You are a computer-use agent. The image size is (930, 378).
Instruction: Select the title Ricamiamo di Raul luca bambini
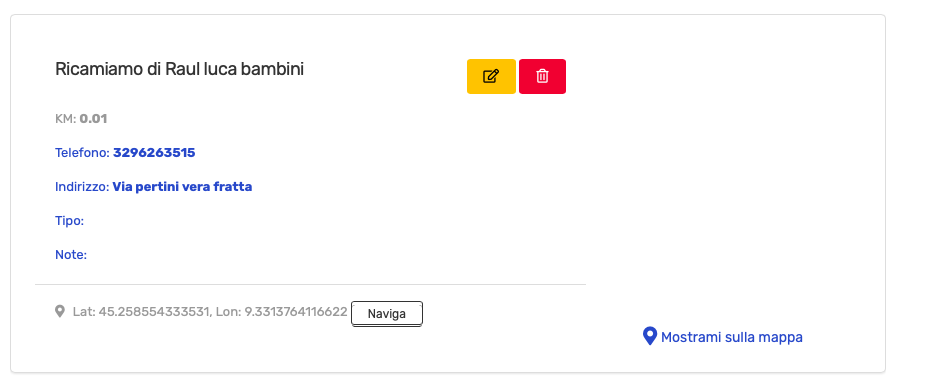[x=179, y=69]
